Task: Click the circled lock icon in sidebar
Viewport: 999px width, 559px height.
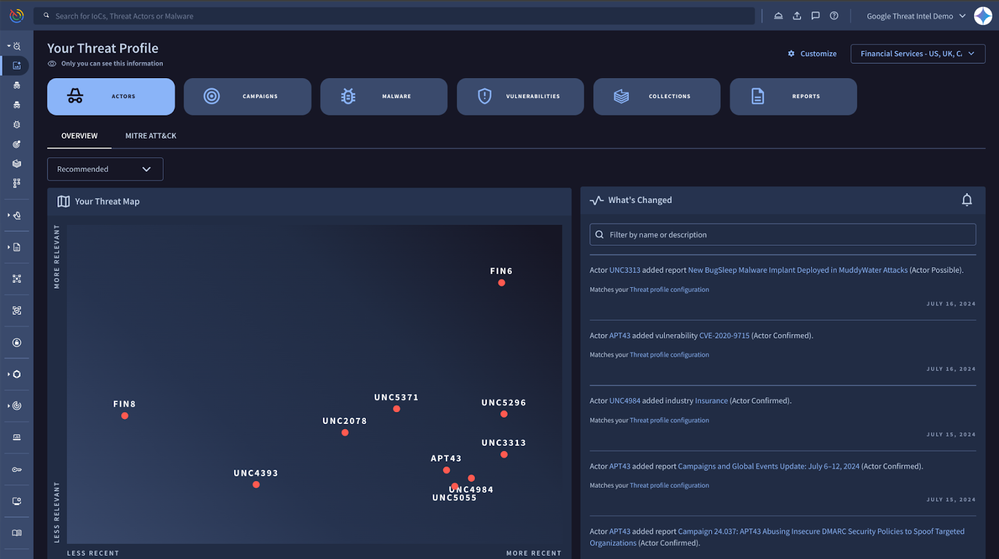Action: click(x=17, y=342)
